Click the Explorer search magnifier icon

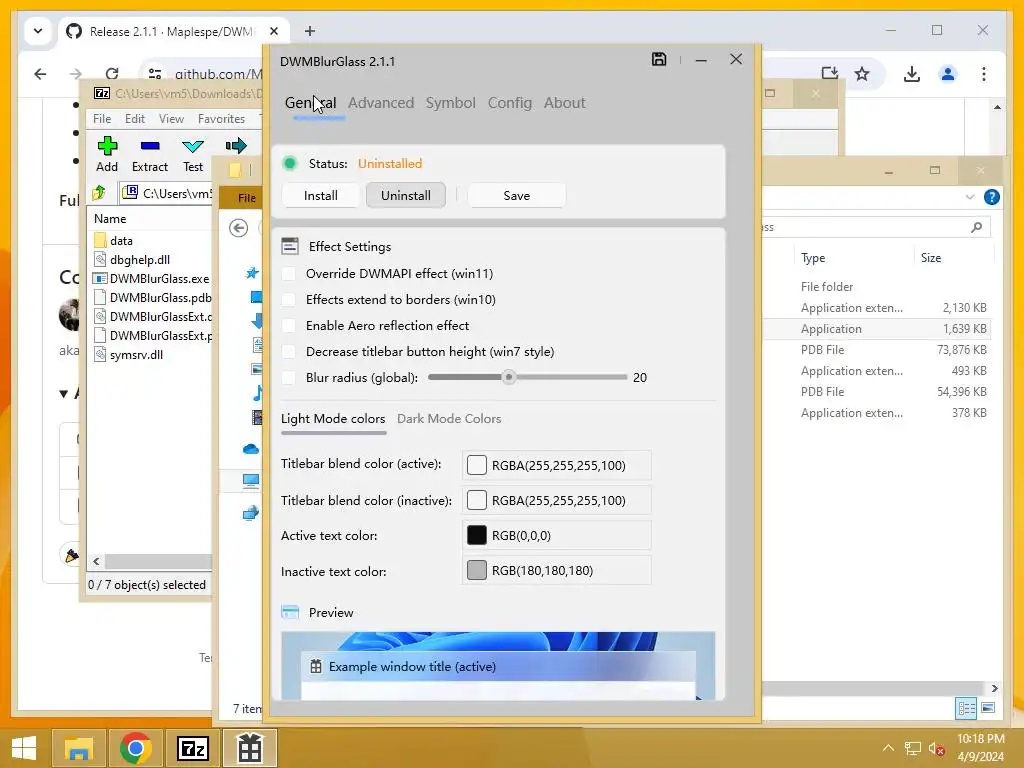point(976,227)
